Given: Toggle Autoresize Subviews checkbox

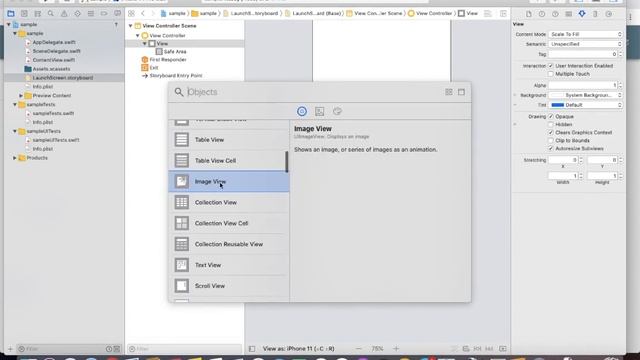Looking at the screenshot, I should click(x=551, y=148).
